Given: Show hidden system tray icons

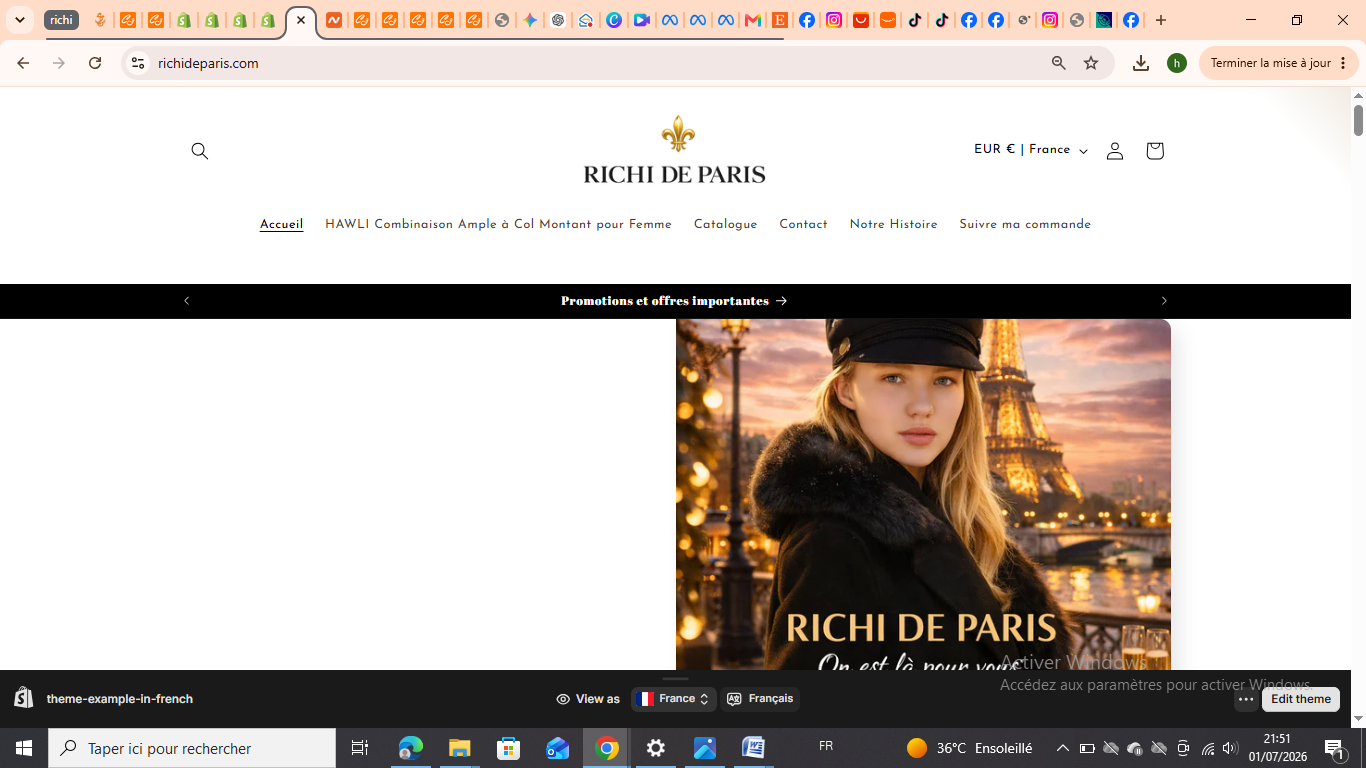Looking at the screenshot, I should [x=1063, y=748].
